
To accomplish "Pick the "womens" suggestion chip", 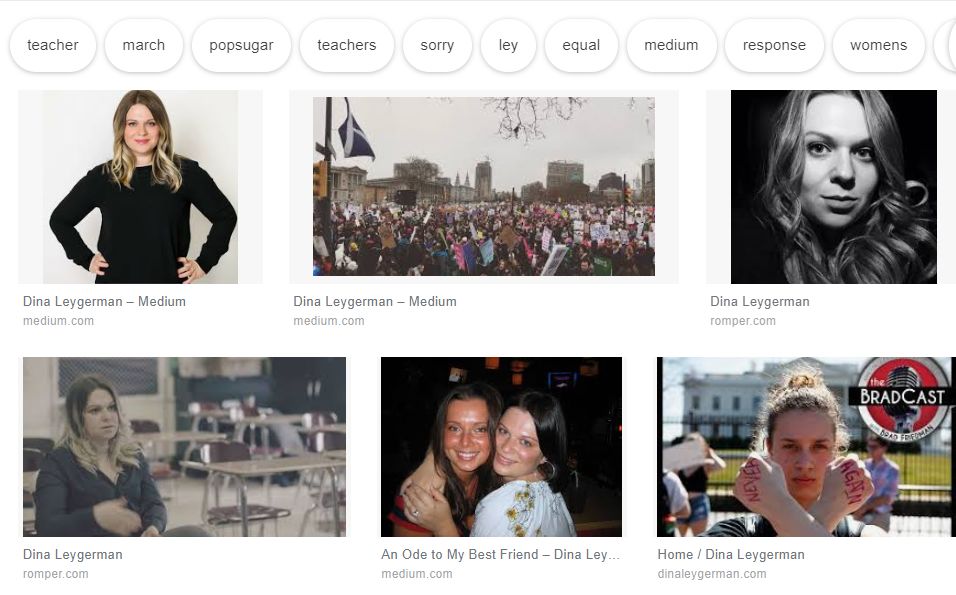I will pos(879,45).
